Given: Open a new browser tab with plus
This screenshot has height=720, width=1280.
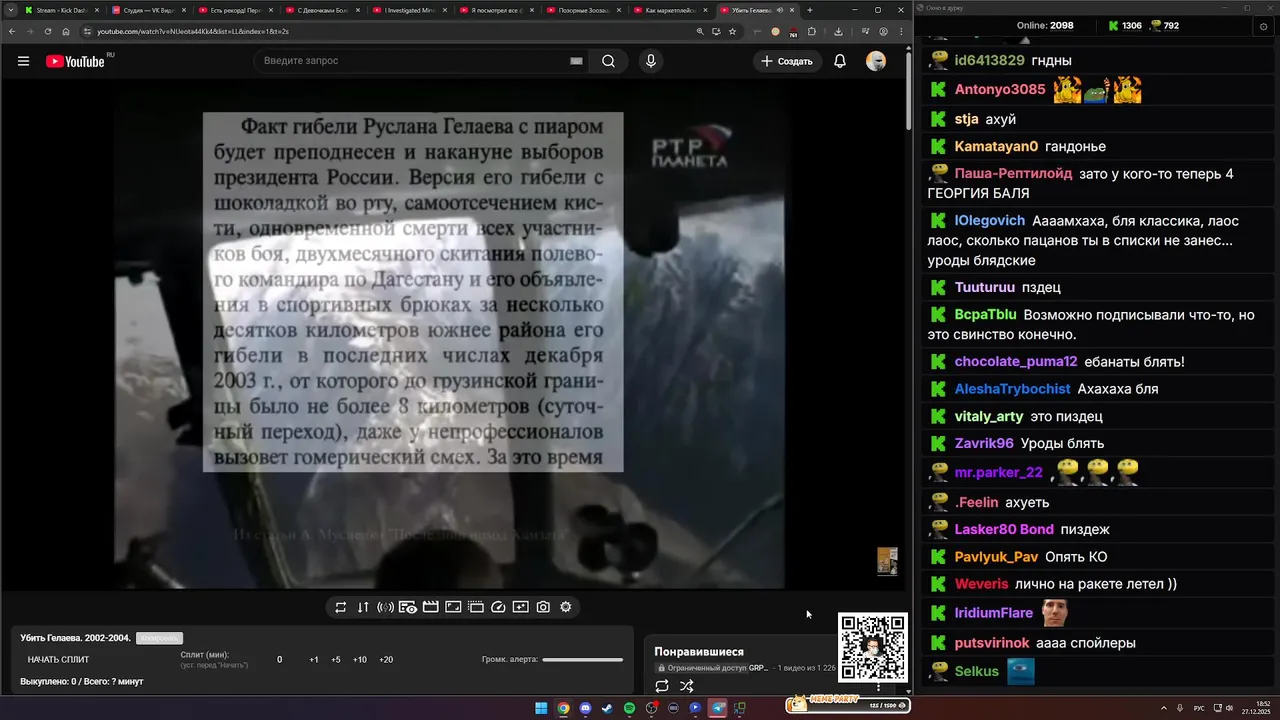Looking at the screenshot, I should (810, 10).
